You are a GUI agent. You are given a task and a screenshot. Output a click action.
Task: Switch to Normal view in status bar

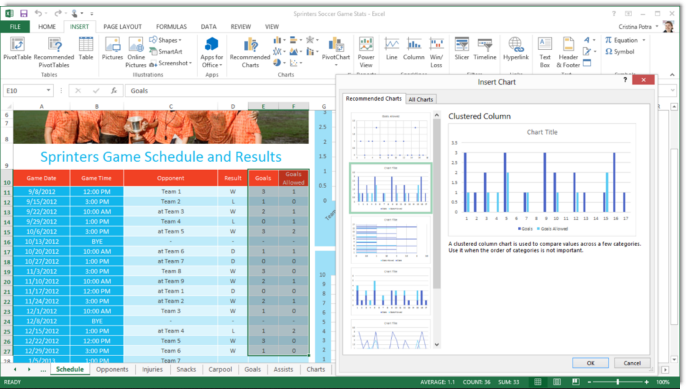tap(538, 382)
